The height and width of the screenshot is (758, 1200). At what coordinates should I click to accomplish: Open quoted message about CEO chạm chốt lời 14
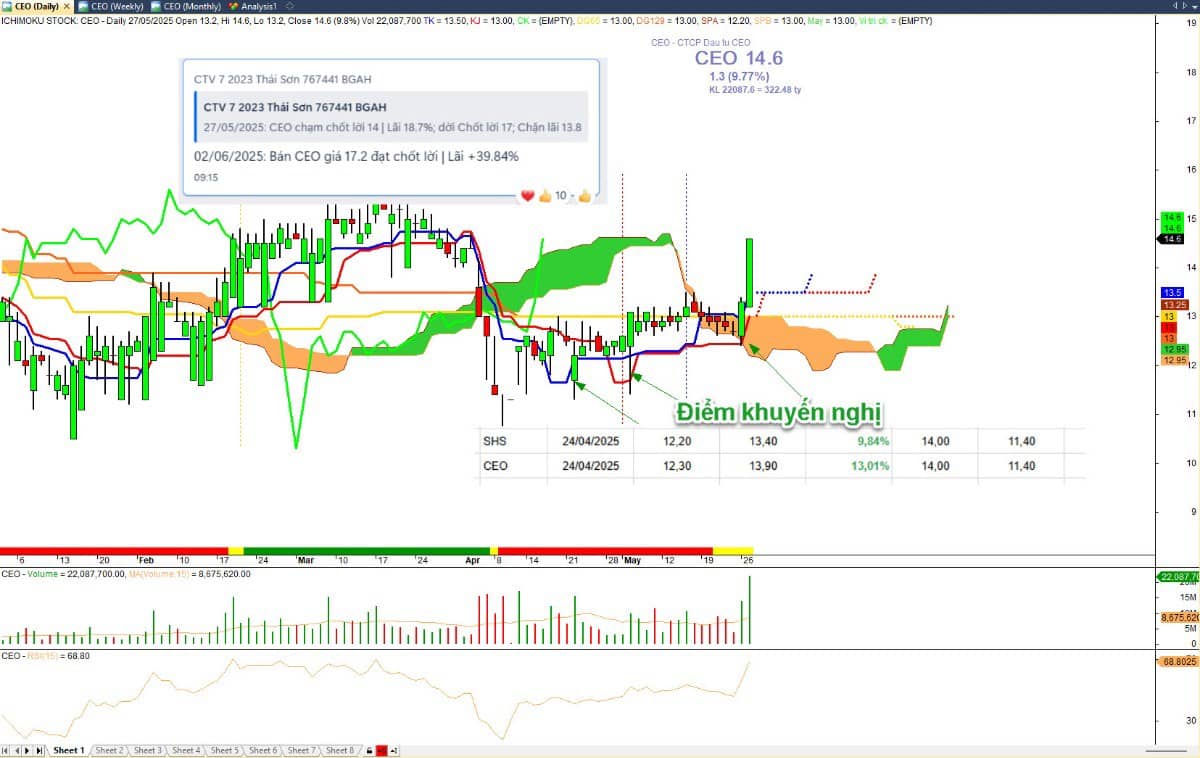point(391,117)
